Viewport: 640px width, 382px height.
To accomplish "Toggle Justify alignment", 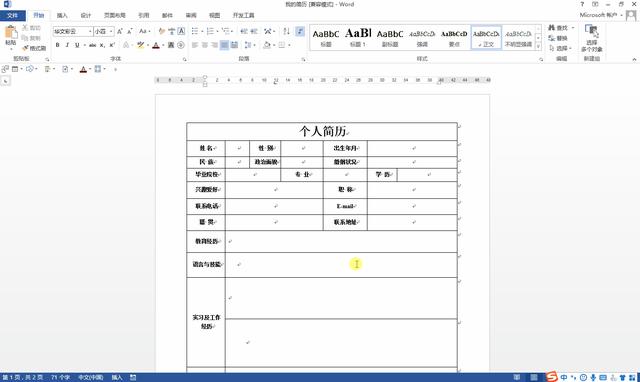I will click(224, 45).
